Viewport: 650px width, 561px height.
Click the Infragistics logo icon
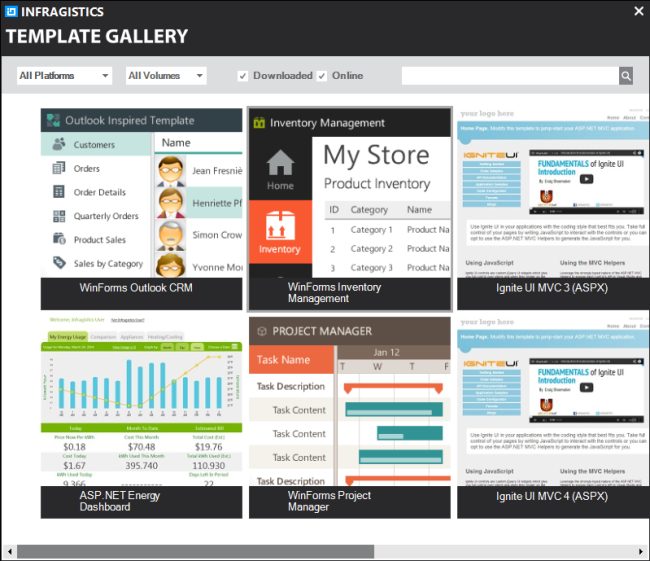(11, 11)
